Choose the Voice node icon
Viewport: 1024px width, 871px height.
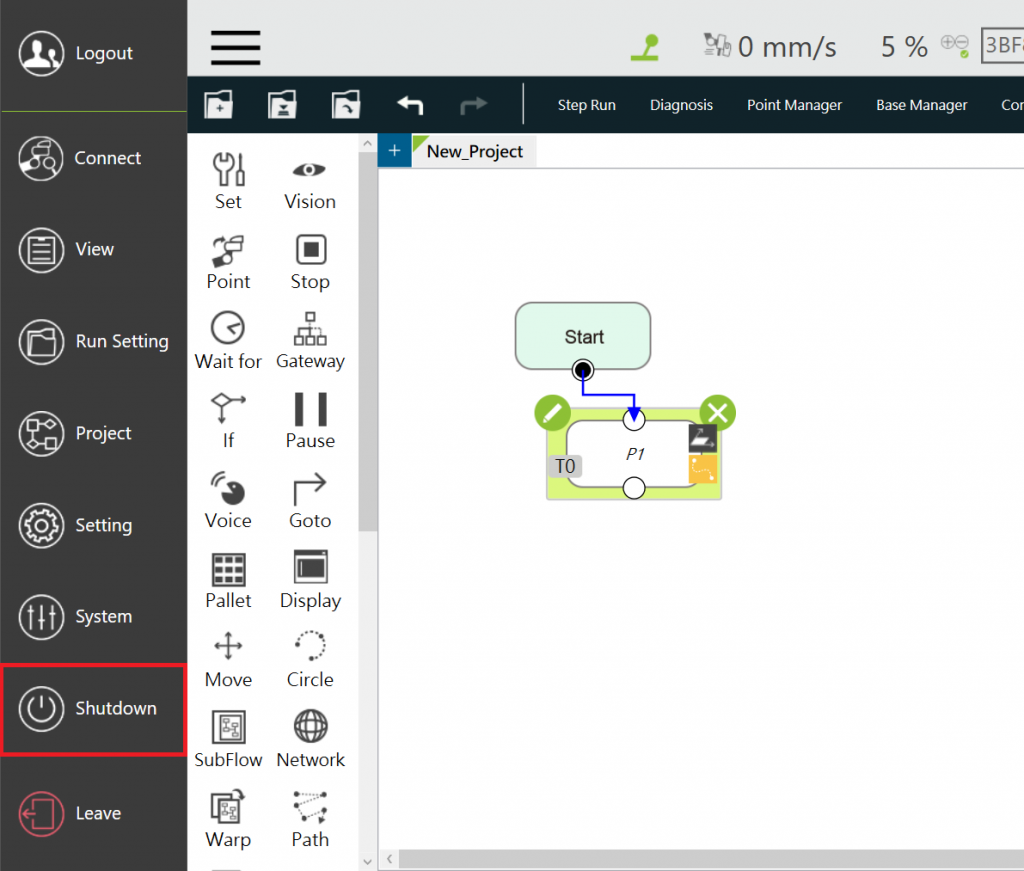[x=229, y=489]
